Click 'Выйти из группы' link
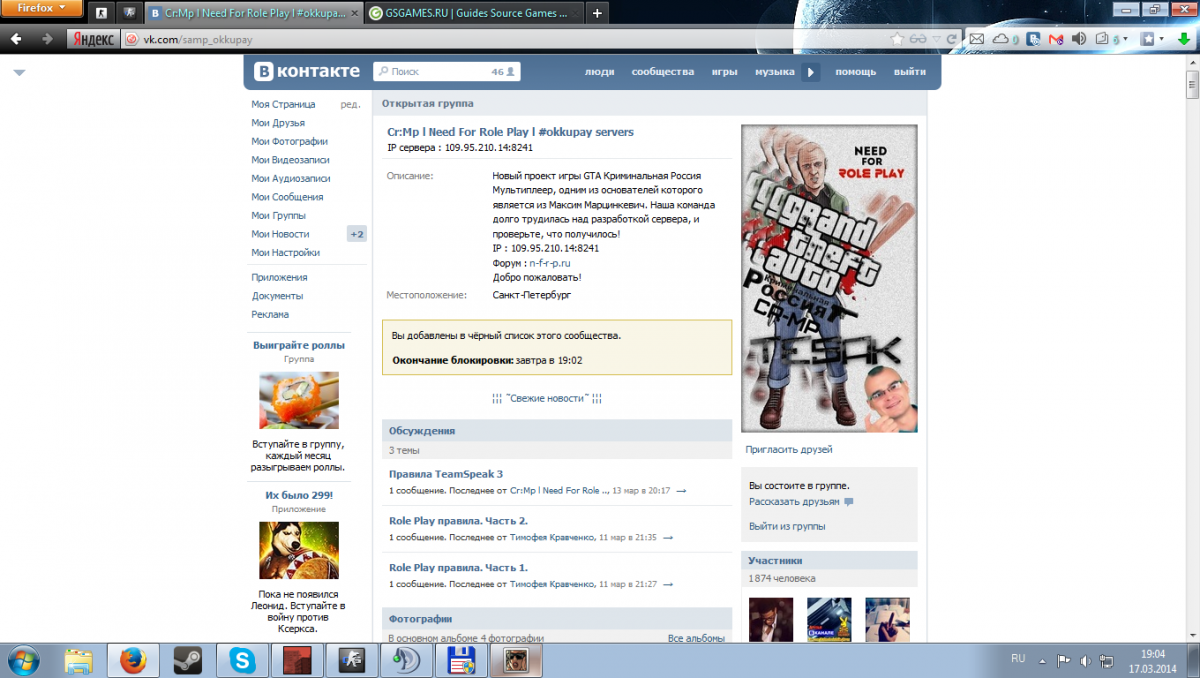 click(x=787, y=526)
